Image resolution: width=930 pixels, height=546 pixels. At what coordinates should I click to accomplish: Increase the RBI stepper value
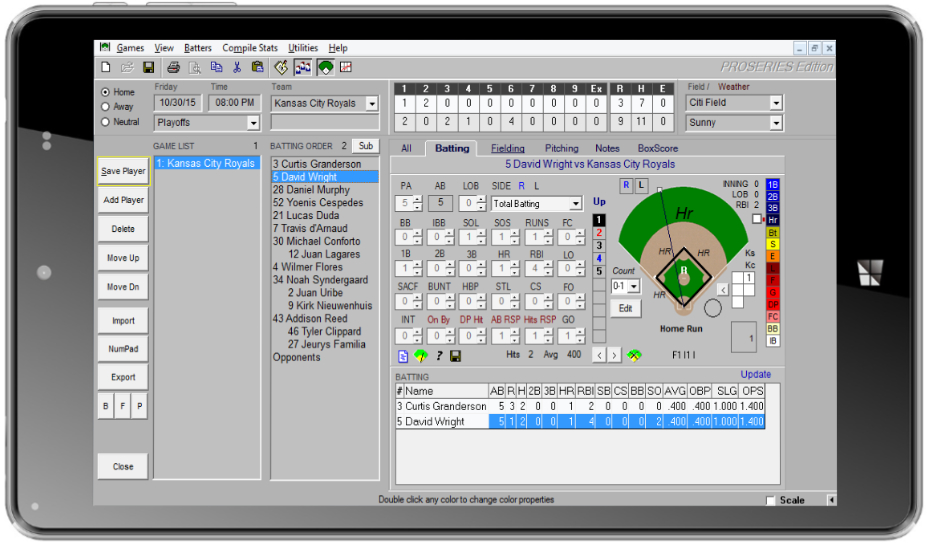click(548, 265)
